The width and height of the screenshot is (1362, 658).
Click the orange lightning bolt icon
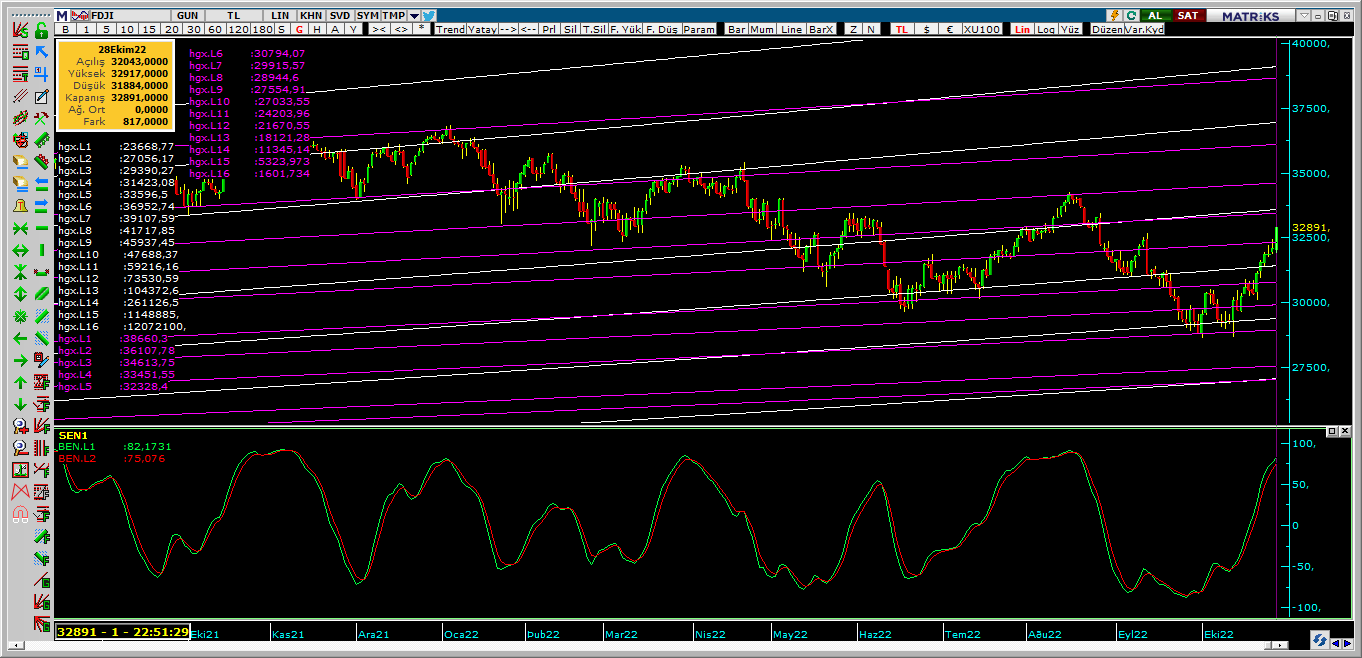[1115, 15]
